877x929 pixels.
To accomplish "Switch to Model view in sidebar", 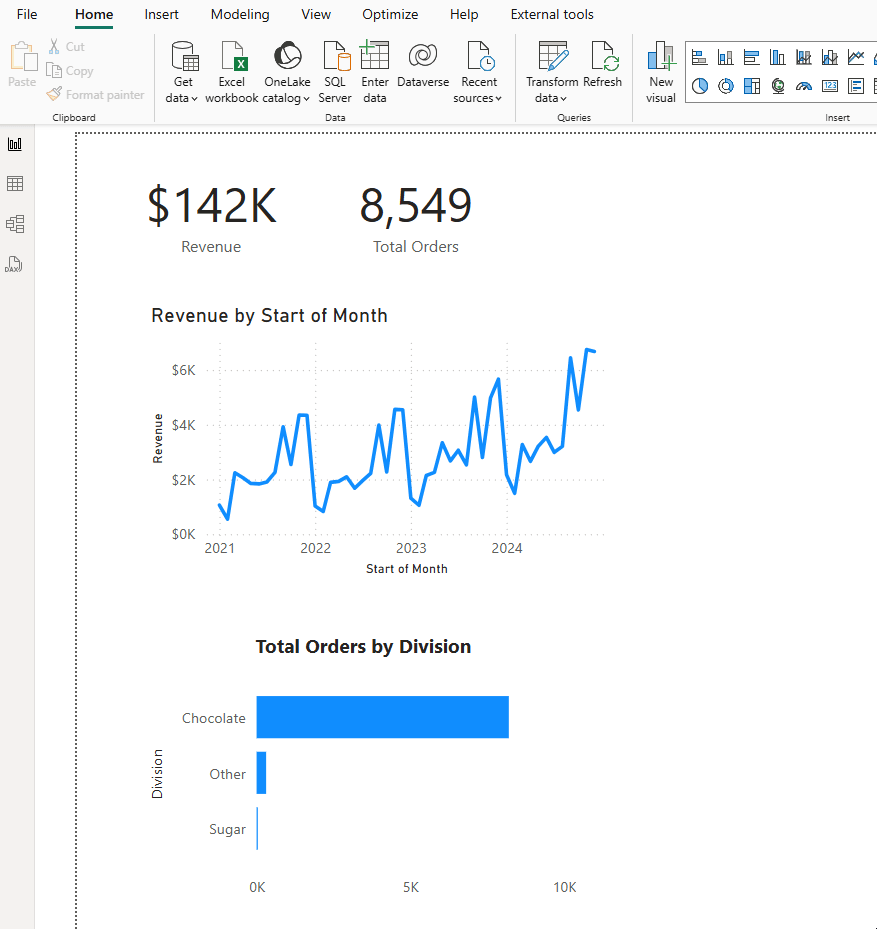I will pos(15,224).
